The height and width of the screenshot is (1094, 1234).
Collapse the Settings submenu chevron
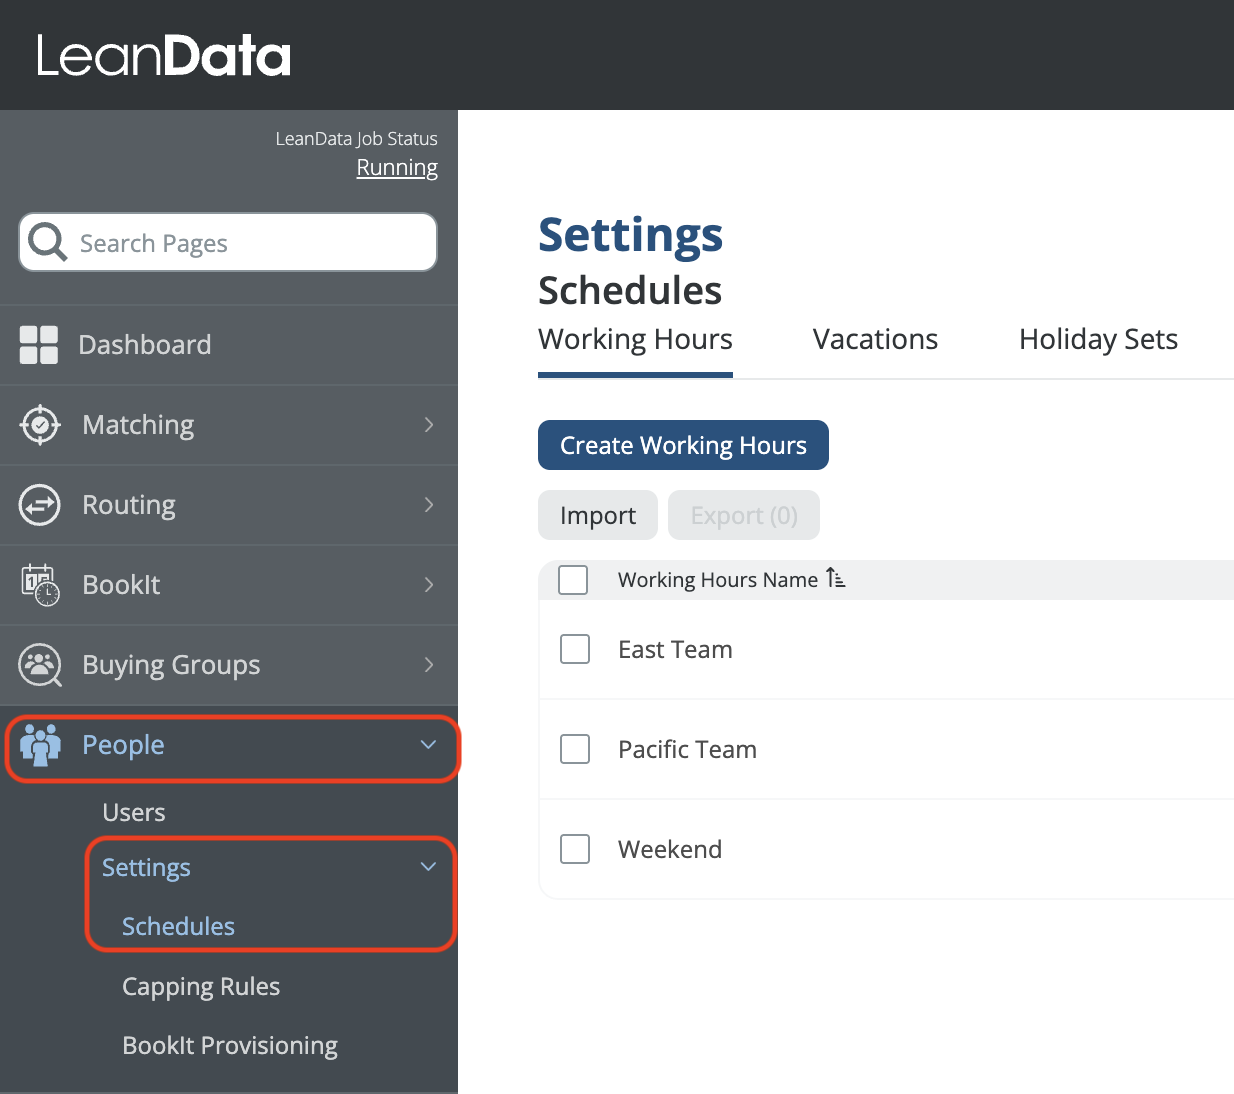tap(429, 867)
